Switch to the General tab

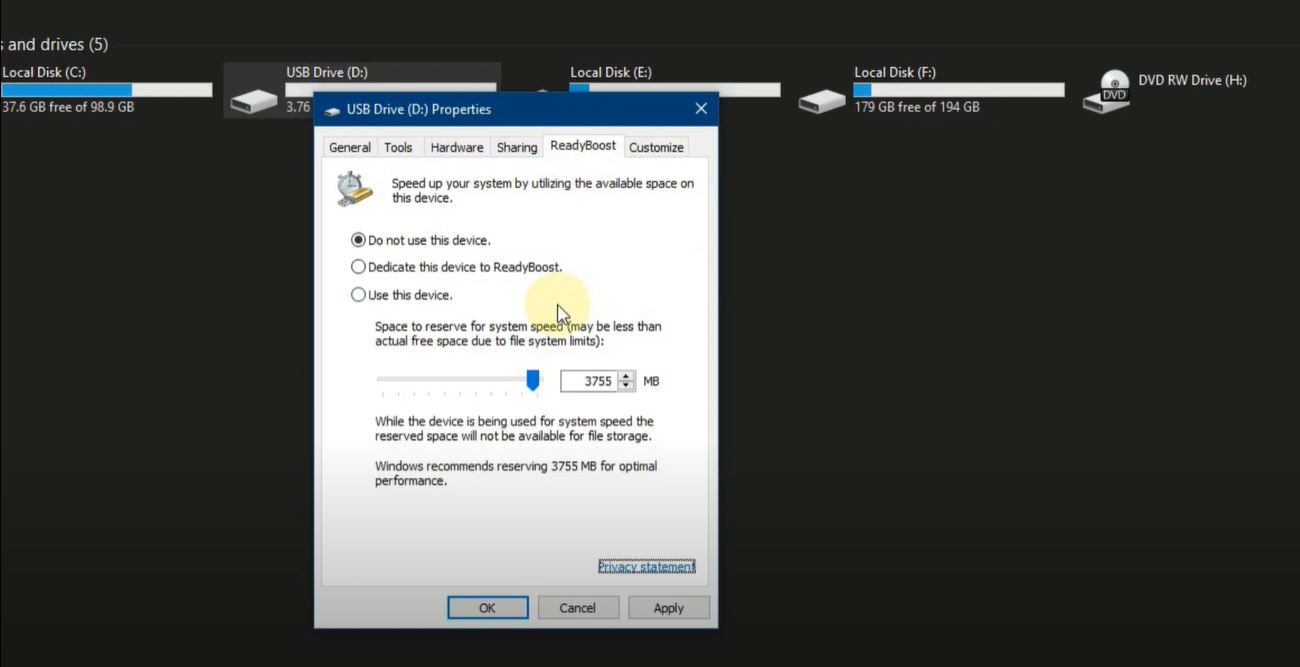click(348, 147)
